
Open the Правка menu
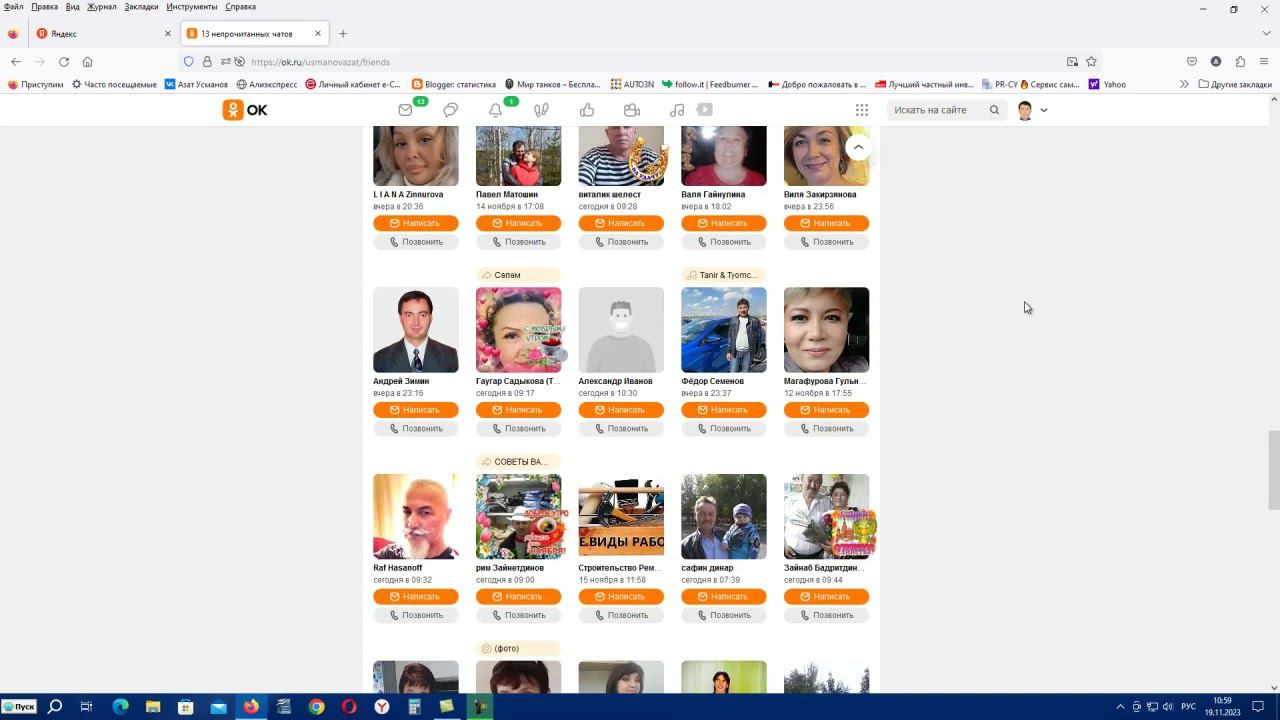tap(44, 7)
